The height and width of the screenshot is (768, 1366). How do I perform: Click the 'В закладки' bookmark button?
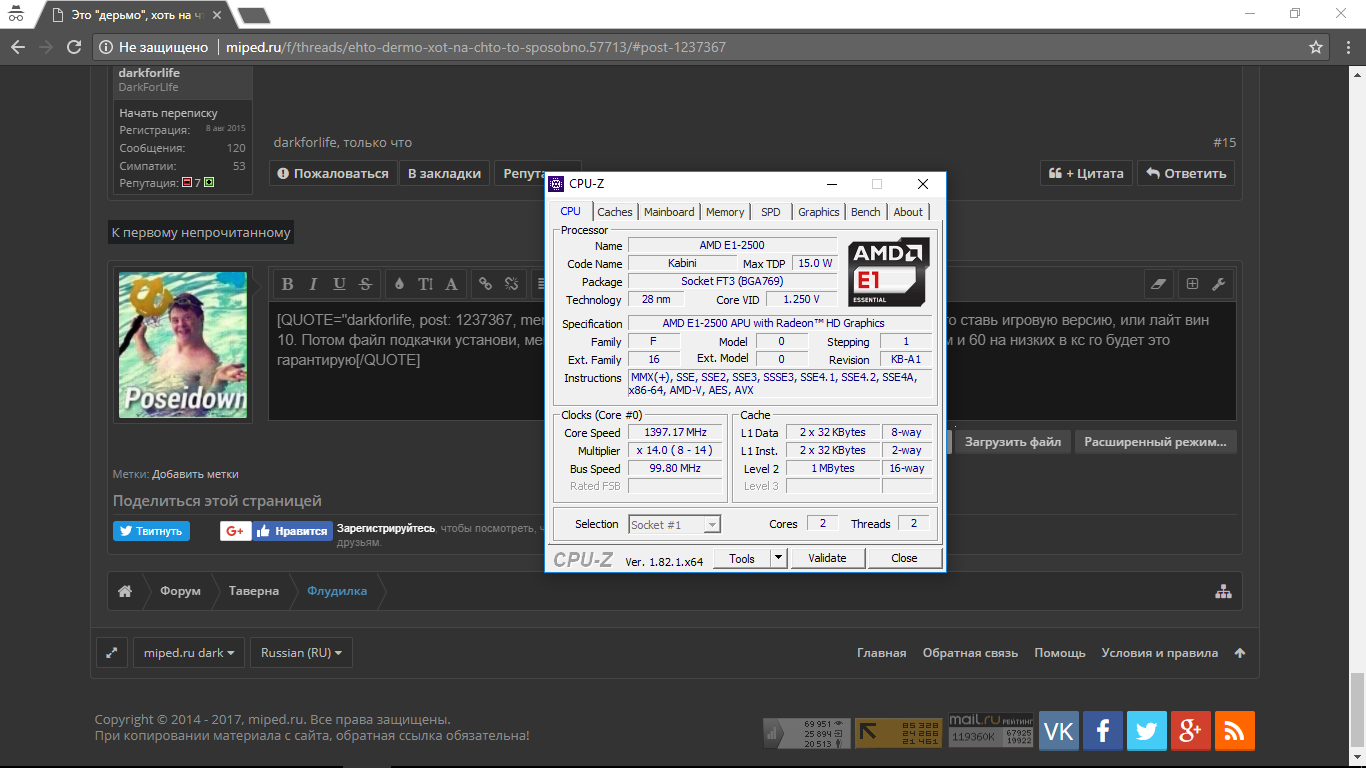tap(445, 173)
